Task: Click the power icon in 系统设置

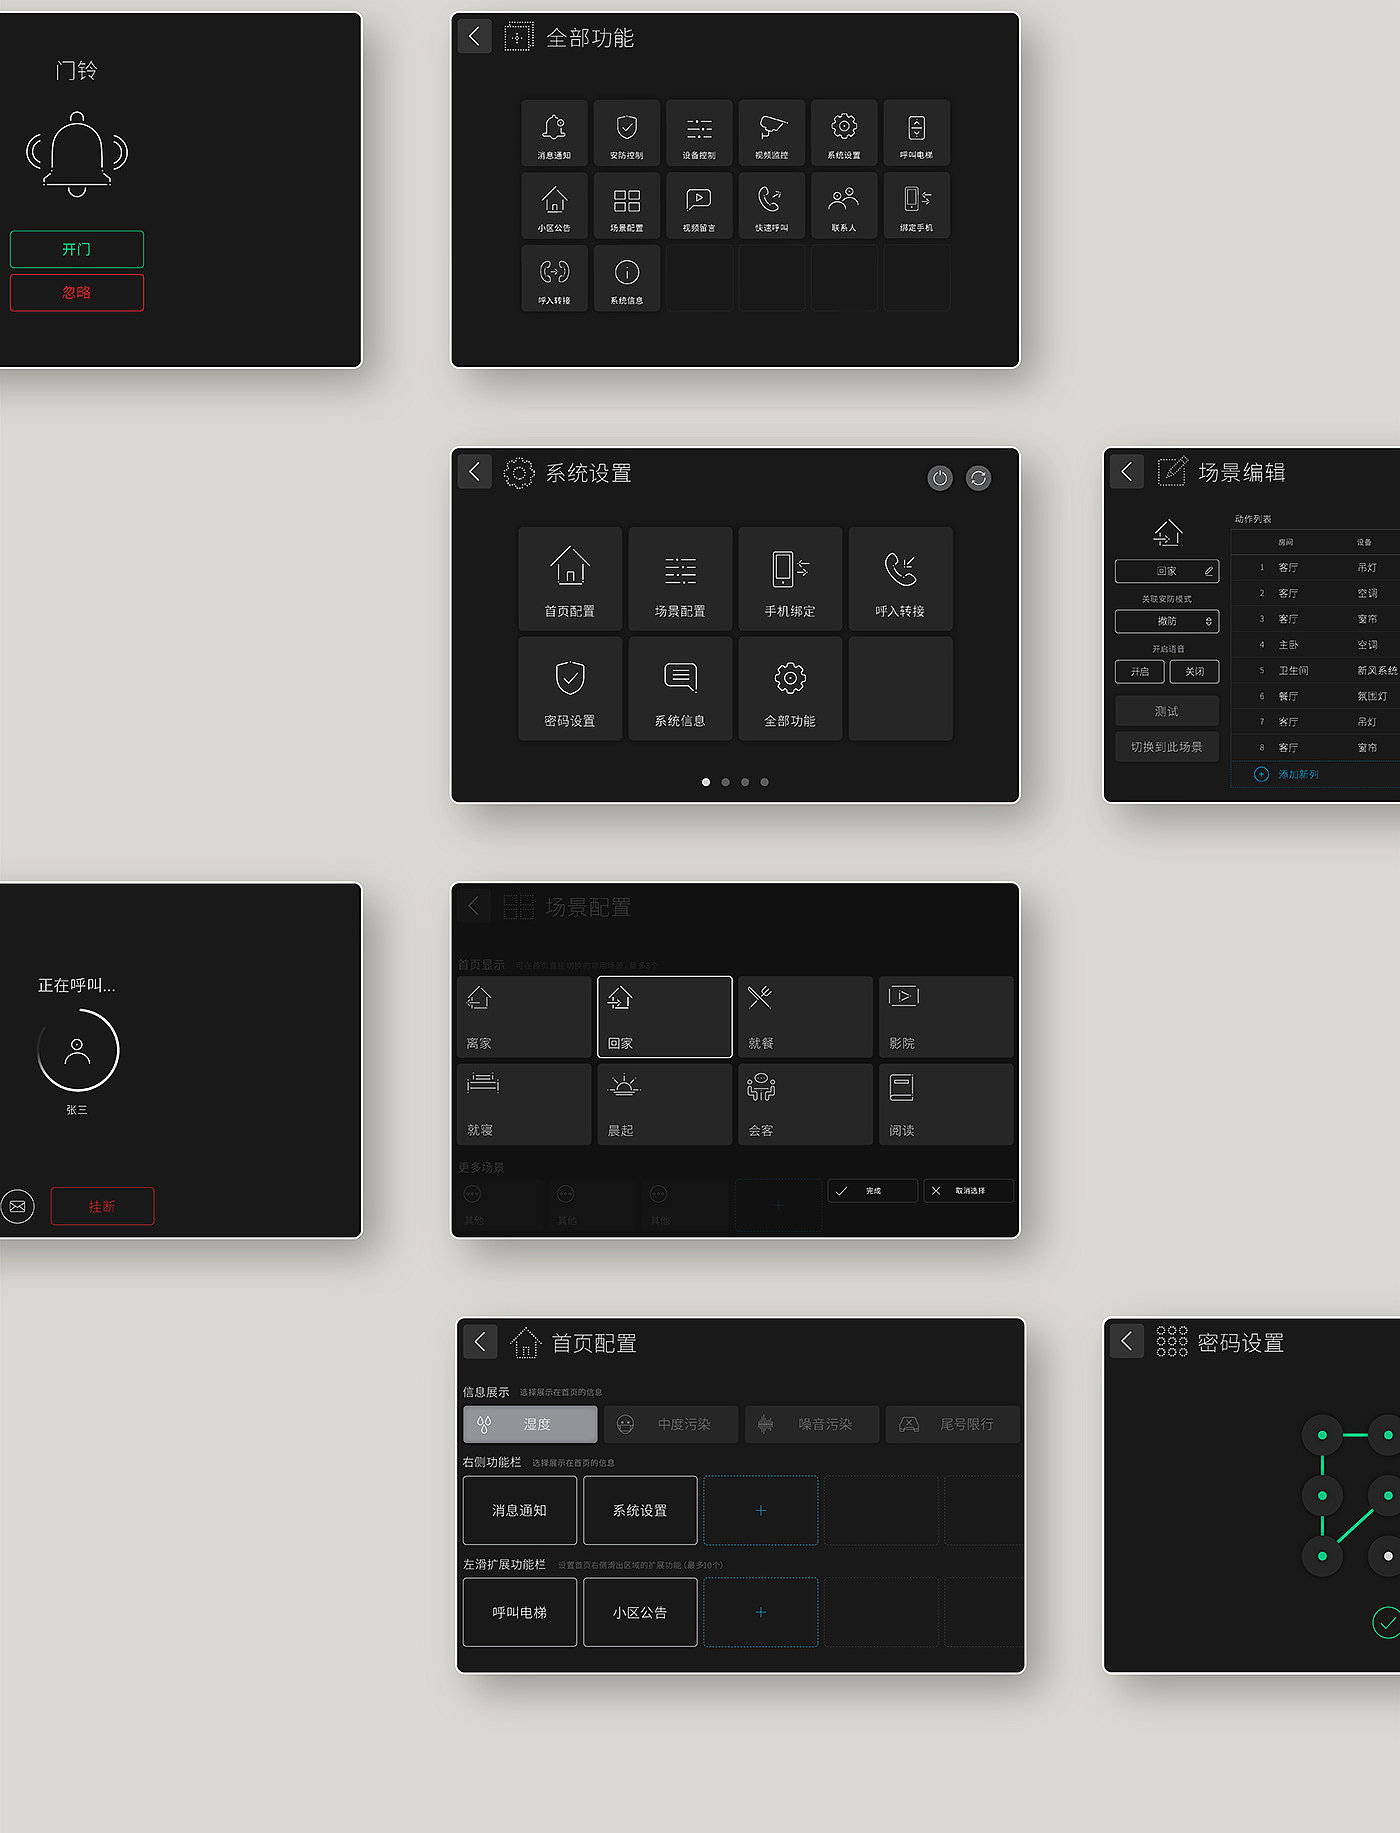Action: (x=940, y=478)
